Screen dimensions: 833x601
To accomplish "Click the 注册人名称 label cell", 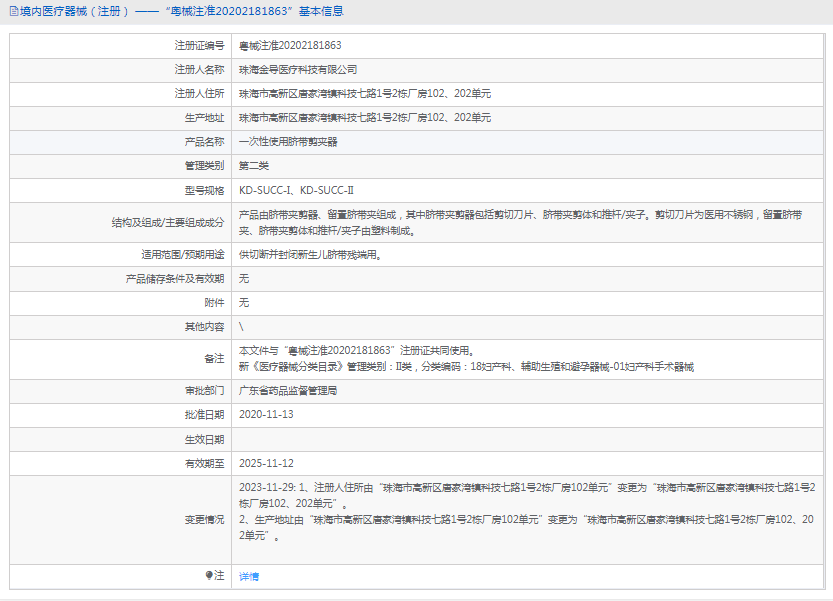I will [x=121, y=70].
